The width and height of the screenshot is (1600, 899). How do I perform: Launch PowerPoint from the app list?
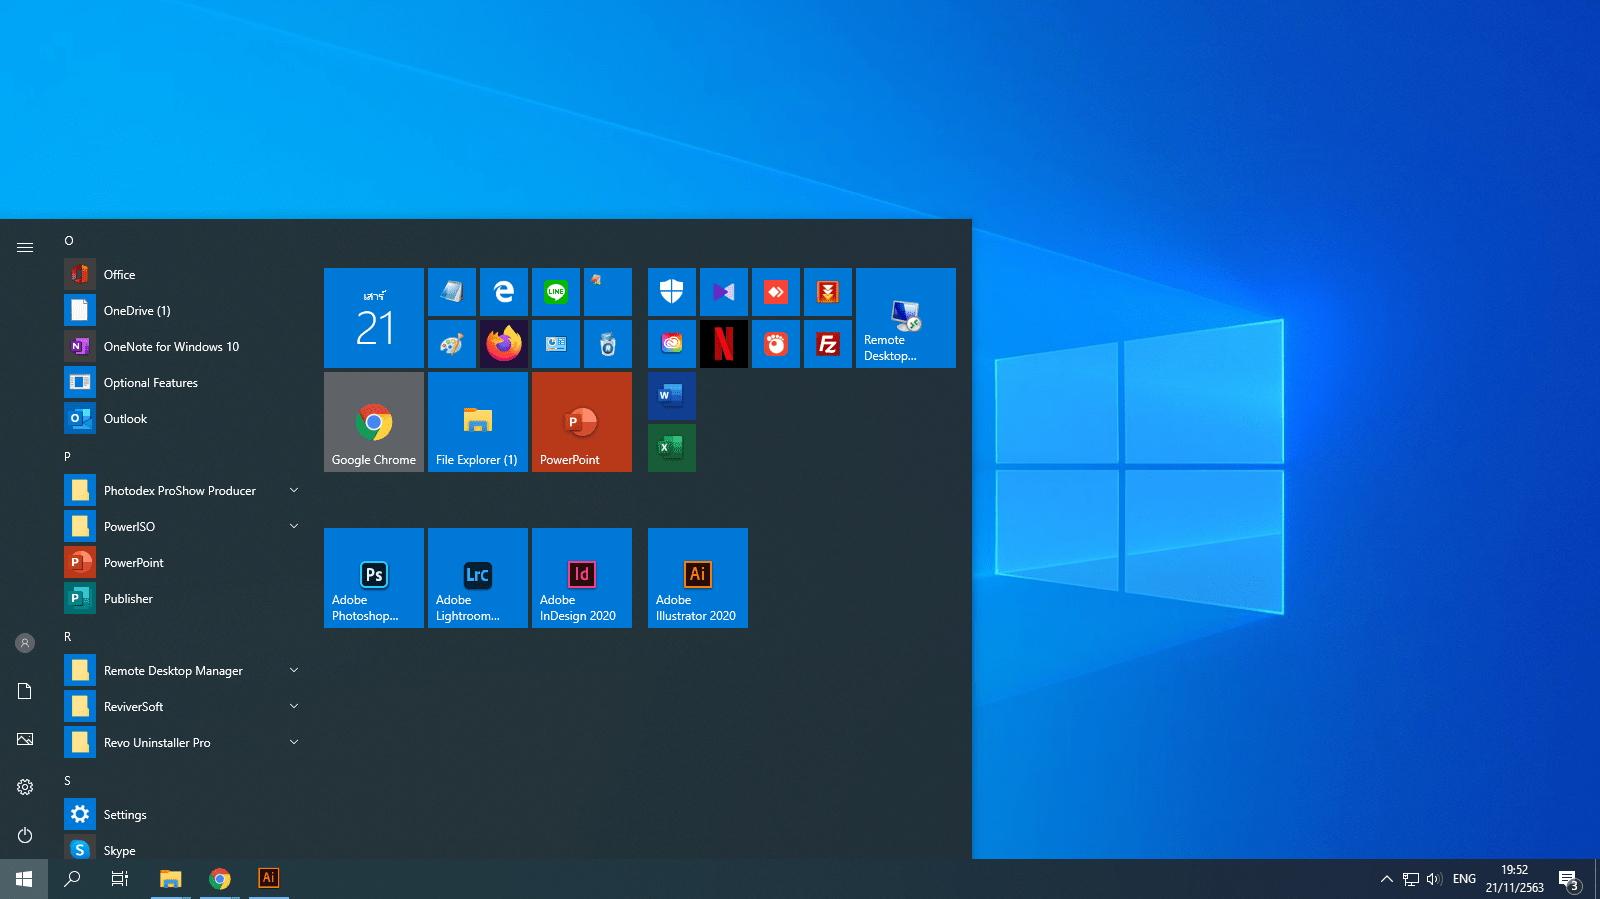184,562
